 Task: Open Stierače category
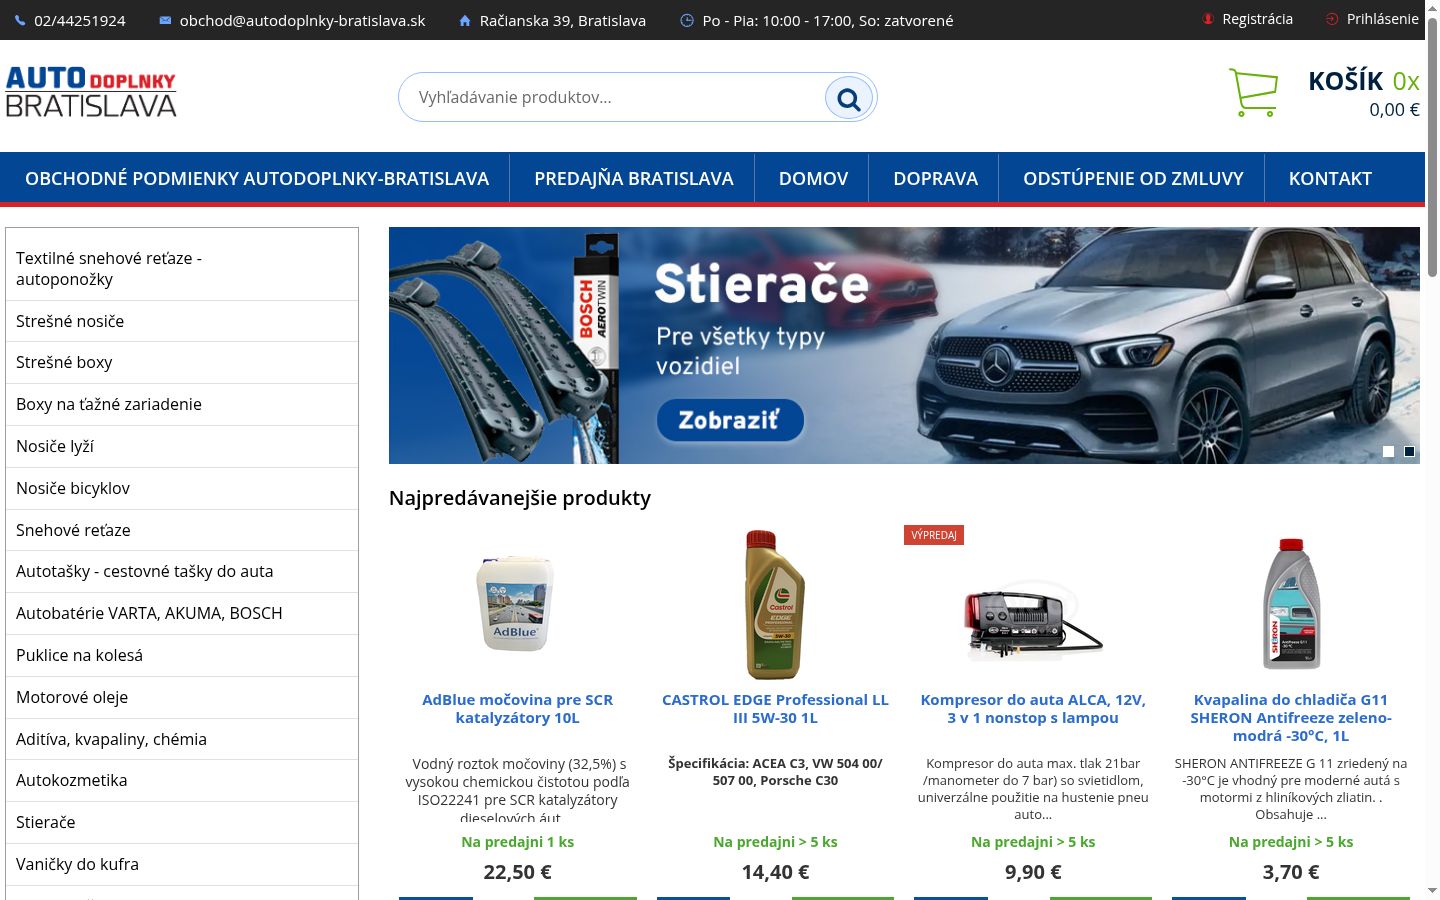pyautogui.click(x=182, y=822)
